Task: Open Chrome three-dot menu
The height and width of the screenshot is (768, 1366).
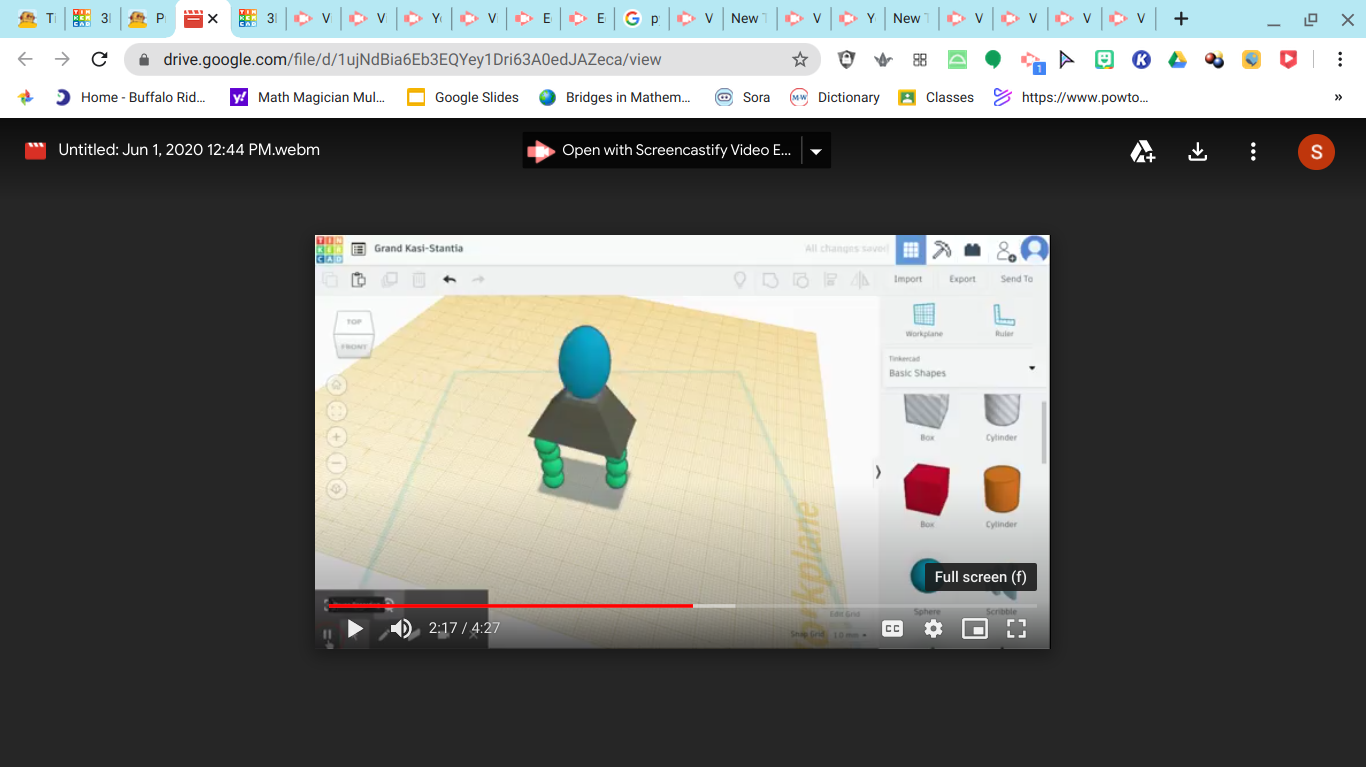Action: [1340, 59]
